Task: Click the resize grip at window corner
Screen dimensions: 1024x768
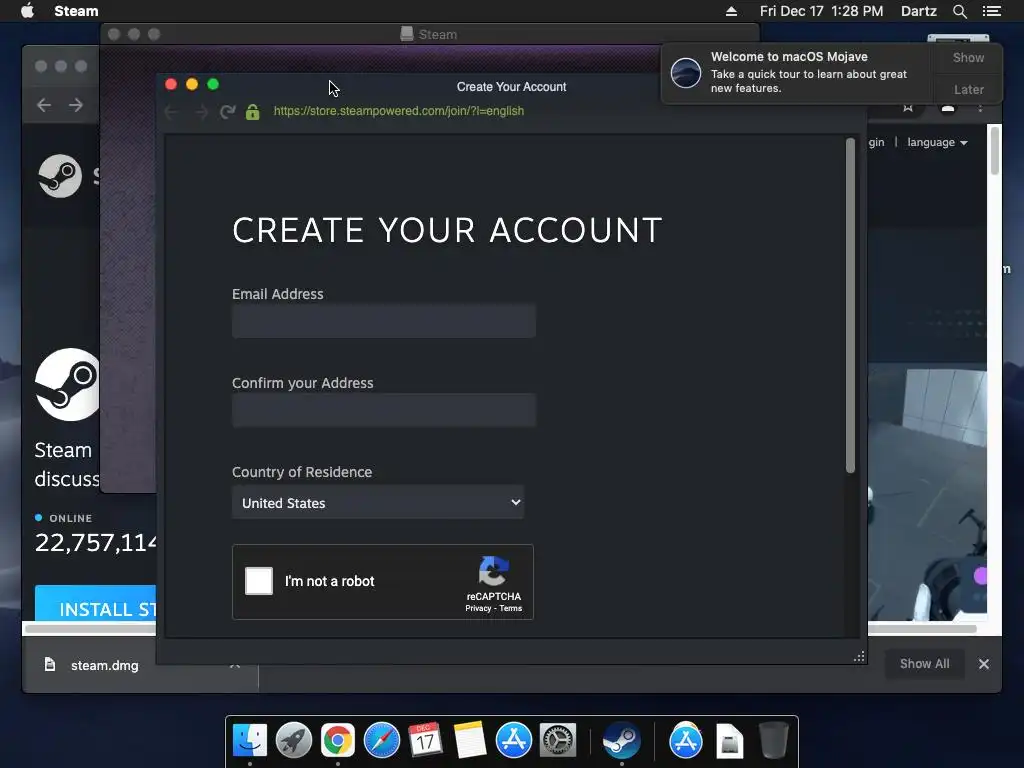Action: click(x=859, y=657)
